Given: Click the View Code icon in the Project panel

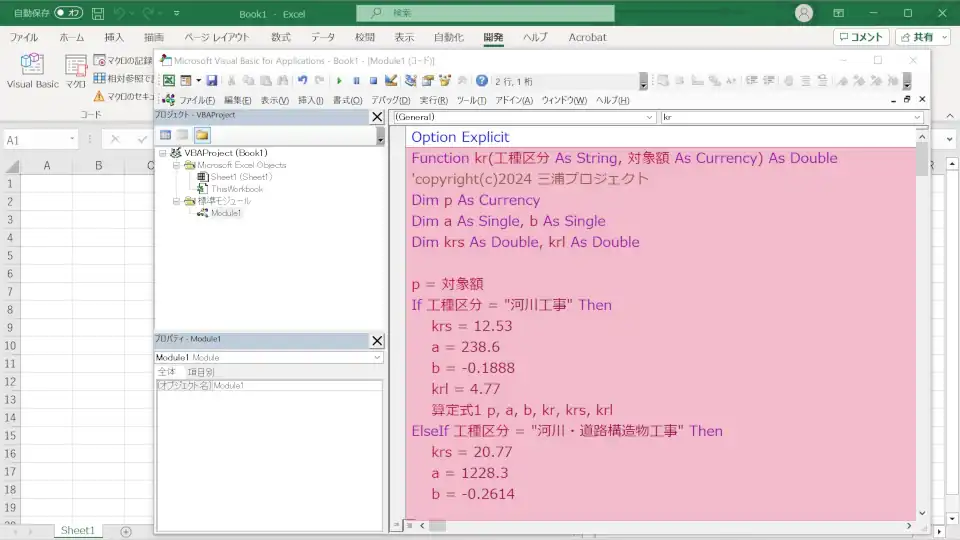Looking at the screenshot, I should [x=165, y=135].
